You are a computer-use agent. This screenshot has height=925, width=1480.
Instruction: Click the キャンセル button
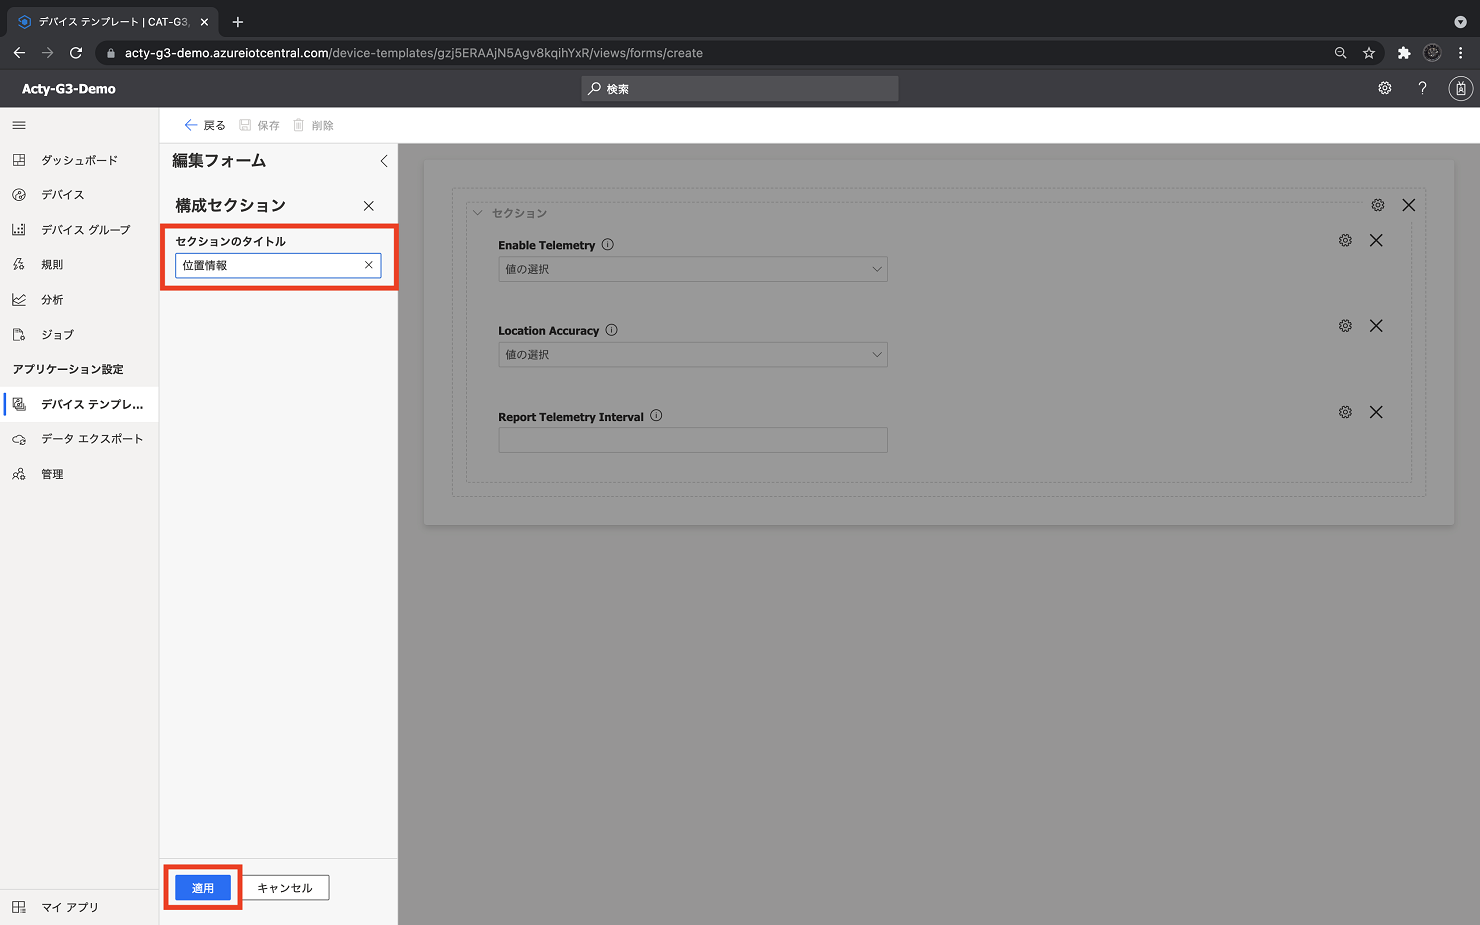click(285, 888)
